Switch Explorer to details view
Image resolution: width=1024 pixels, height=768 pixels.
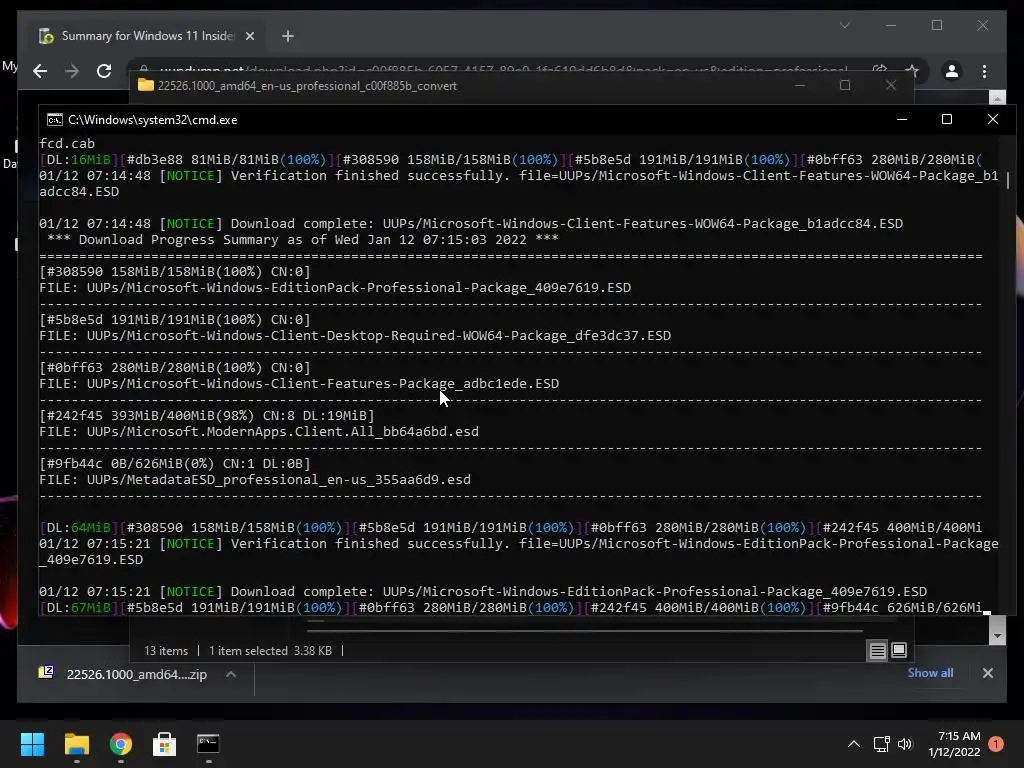click(878, 650)
